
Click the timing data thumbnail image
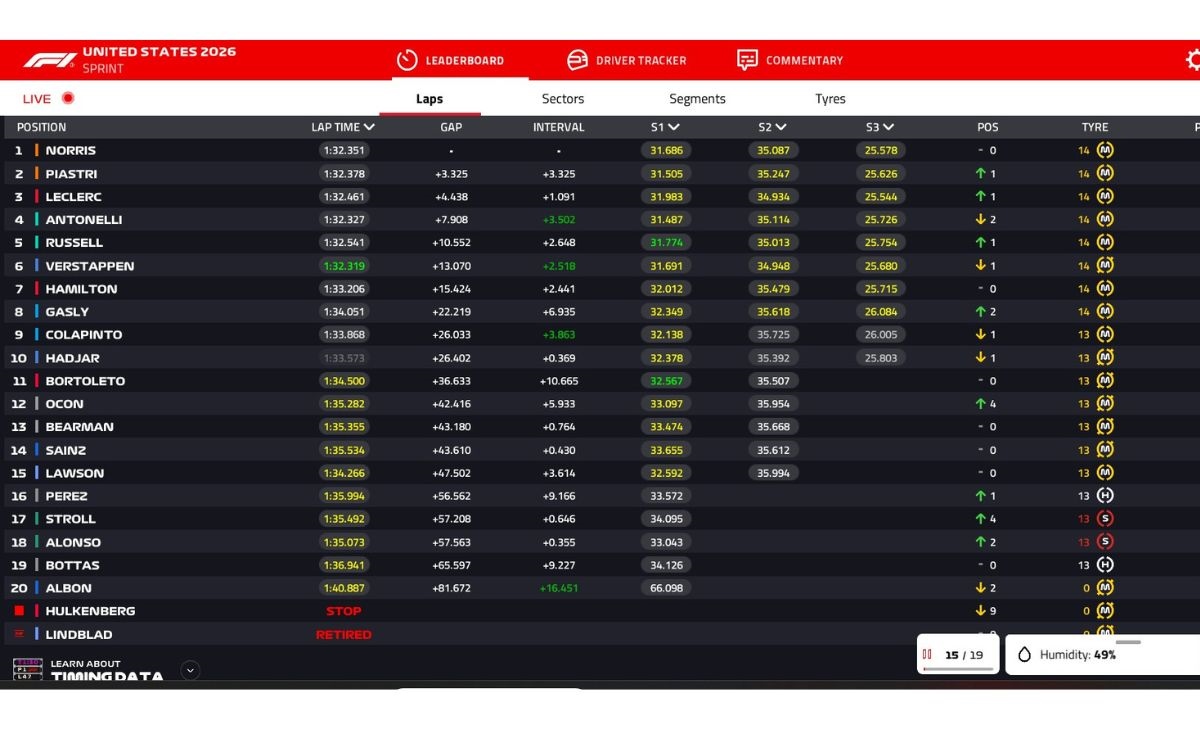click(27, 670)
